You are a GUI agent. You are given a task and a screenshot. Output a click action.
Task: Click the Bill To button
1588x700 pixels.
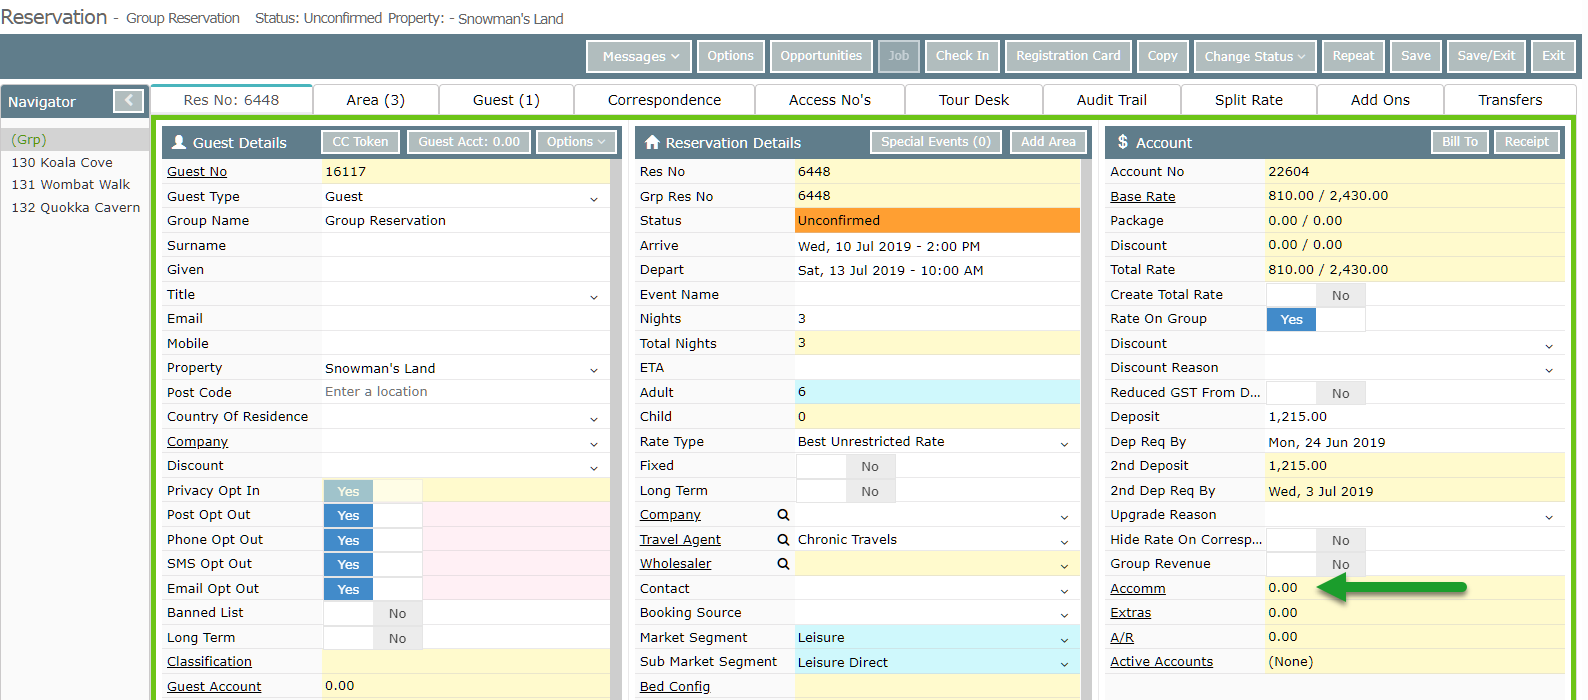(x=1460, y=142)
